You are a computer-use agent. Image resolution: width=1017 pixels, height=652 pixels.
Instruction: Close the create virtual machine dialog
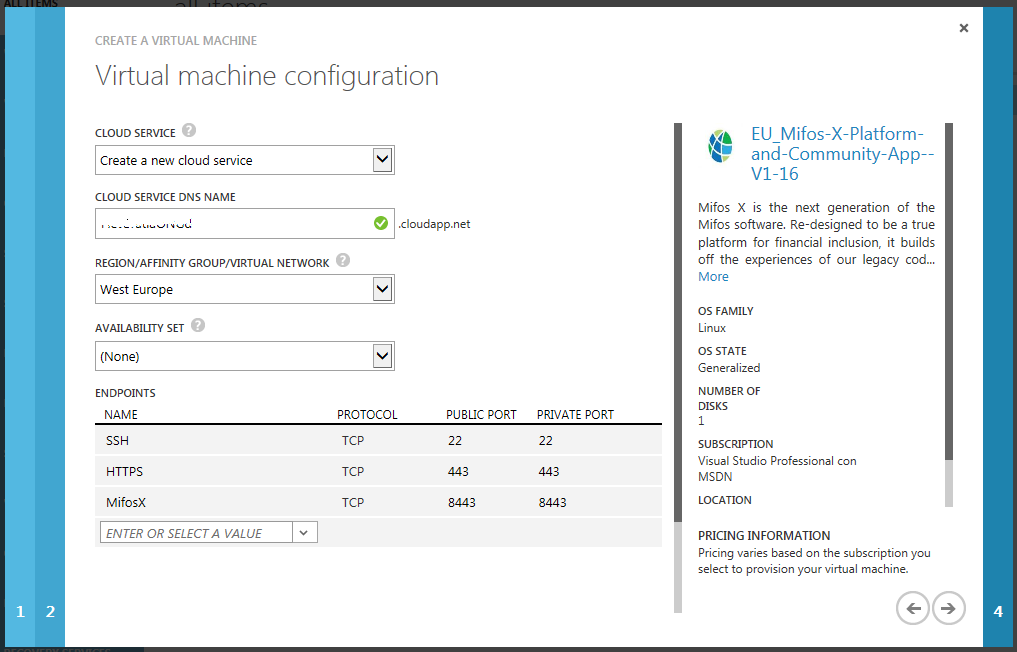coord(963,28)
